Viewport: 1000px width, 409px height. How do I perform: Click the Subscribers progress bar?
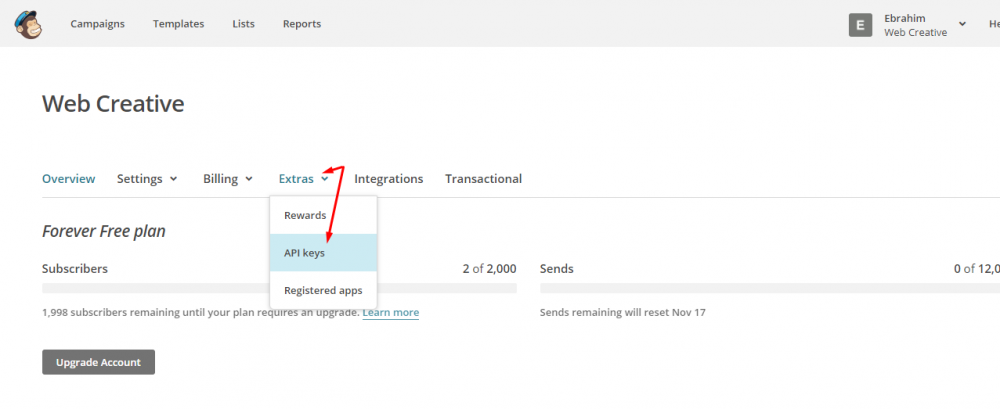coord(279,288)
